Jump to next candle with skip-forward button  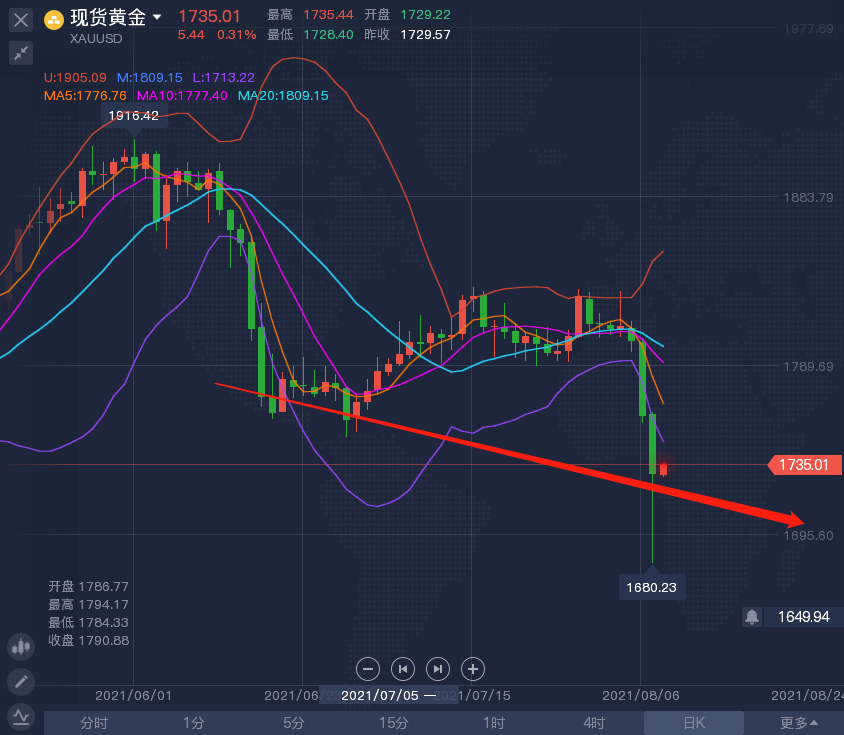[438, 669]
